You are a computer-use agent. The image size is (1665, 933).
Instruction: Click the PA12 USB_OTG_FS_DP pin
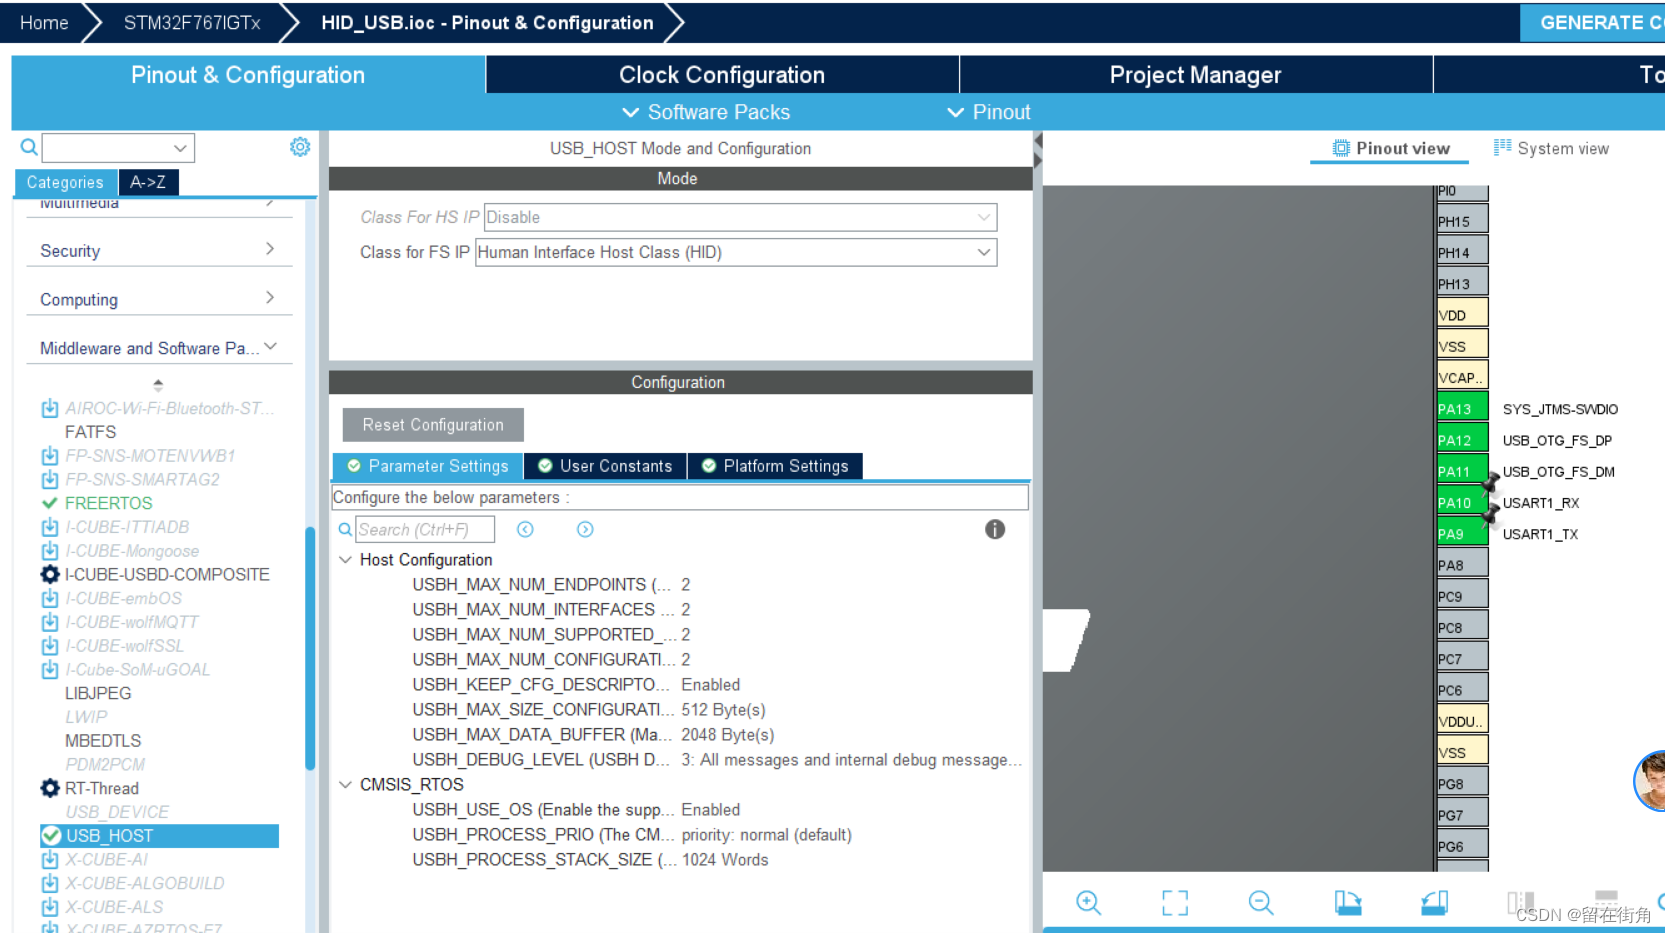tap(1462, 440)
